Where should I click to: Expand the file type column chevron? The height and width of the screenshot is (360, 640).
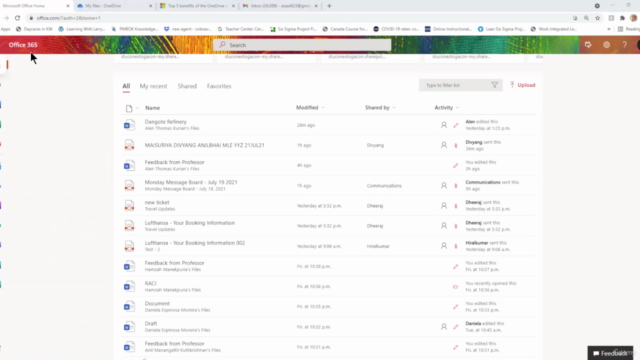[138, 108]
